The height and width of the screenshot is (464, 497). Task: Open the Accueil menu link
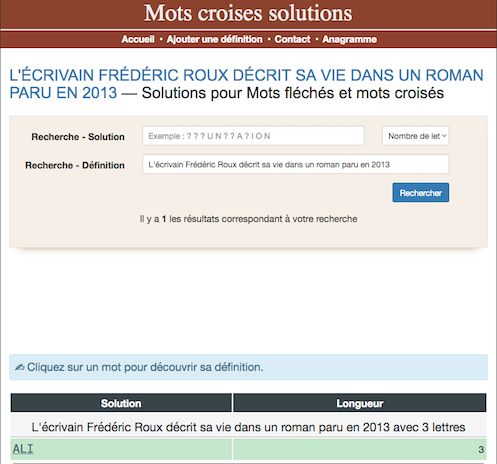138,39
